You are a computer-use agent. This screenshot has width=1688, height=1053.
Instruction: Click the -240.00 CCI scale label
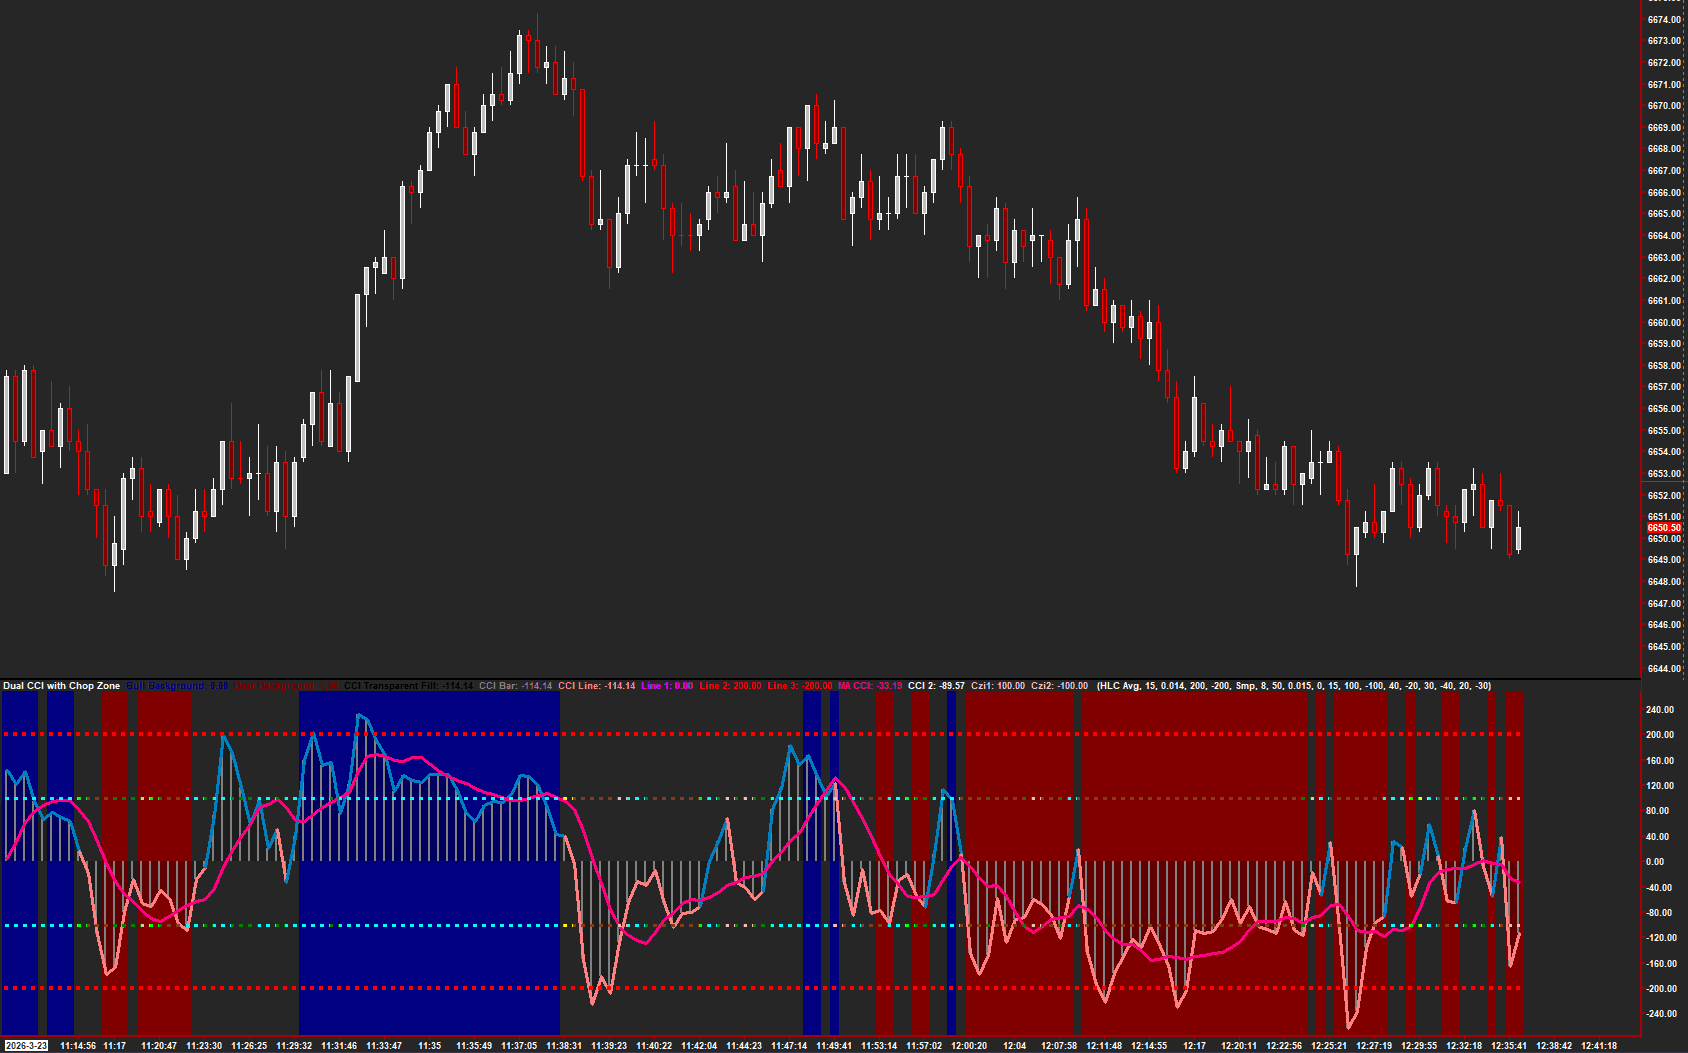coord(1662,1014)
